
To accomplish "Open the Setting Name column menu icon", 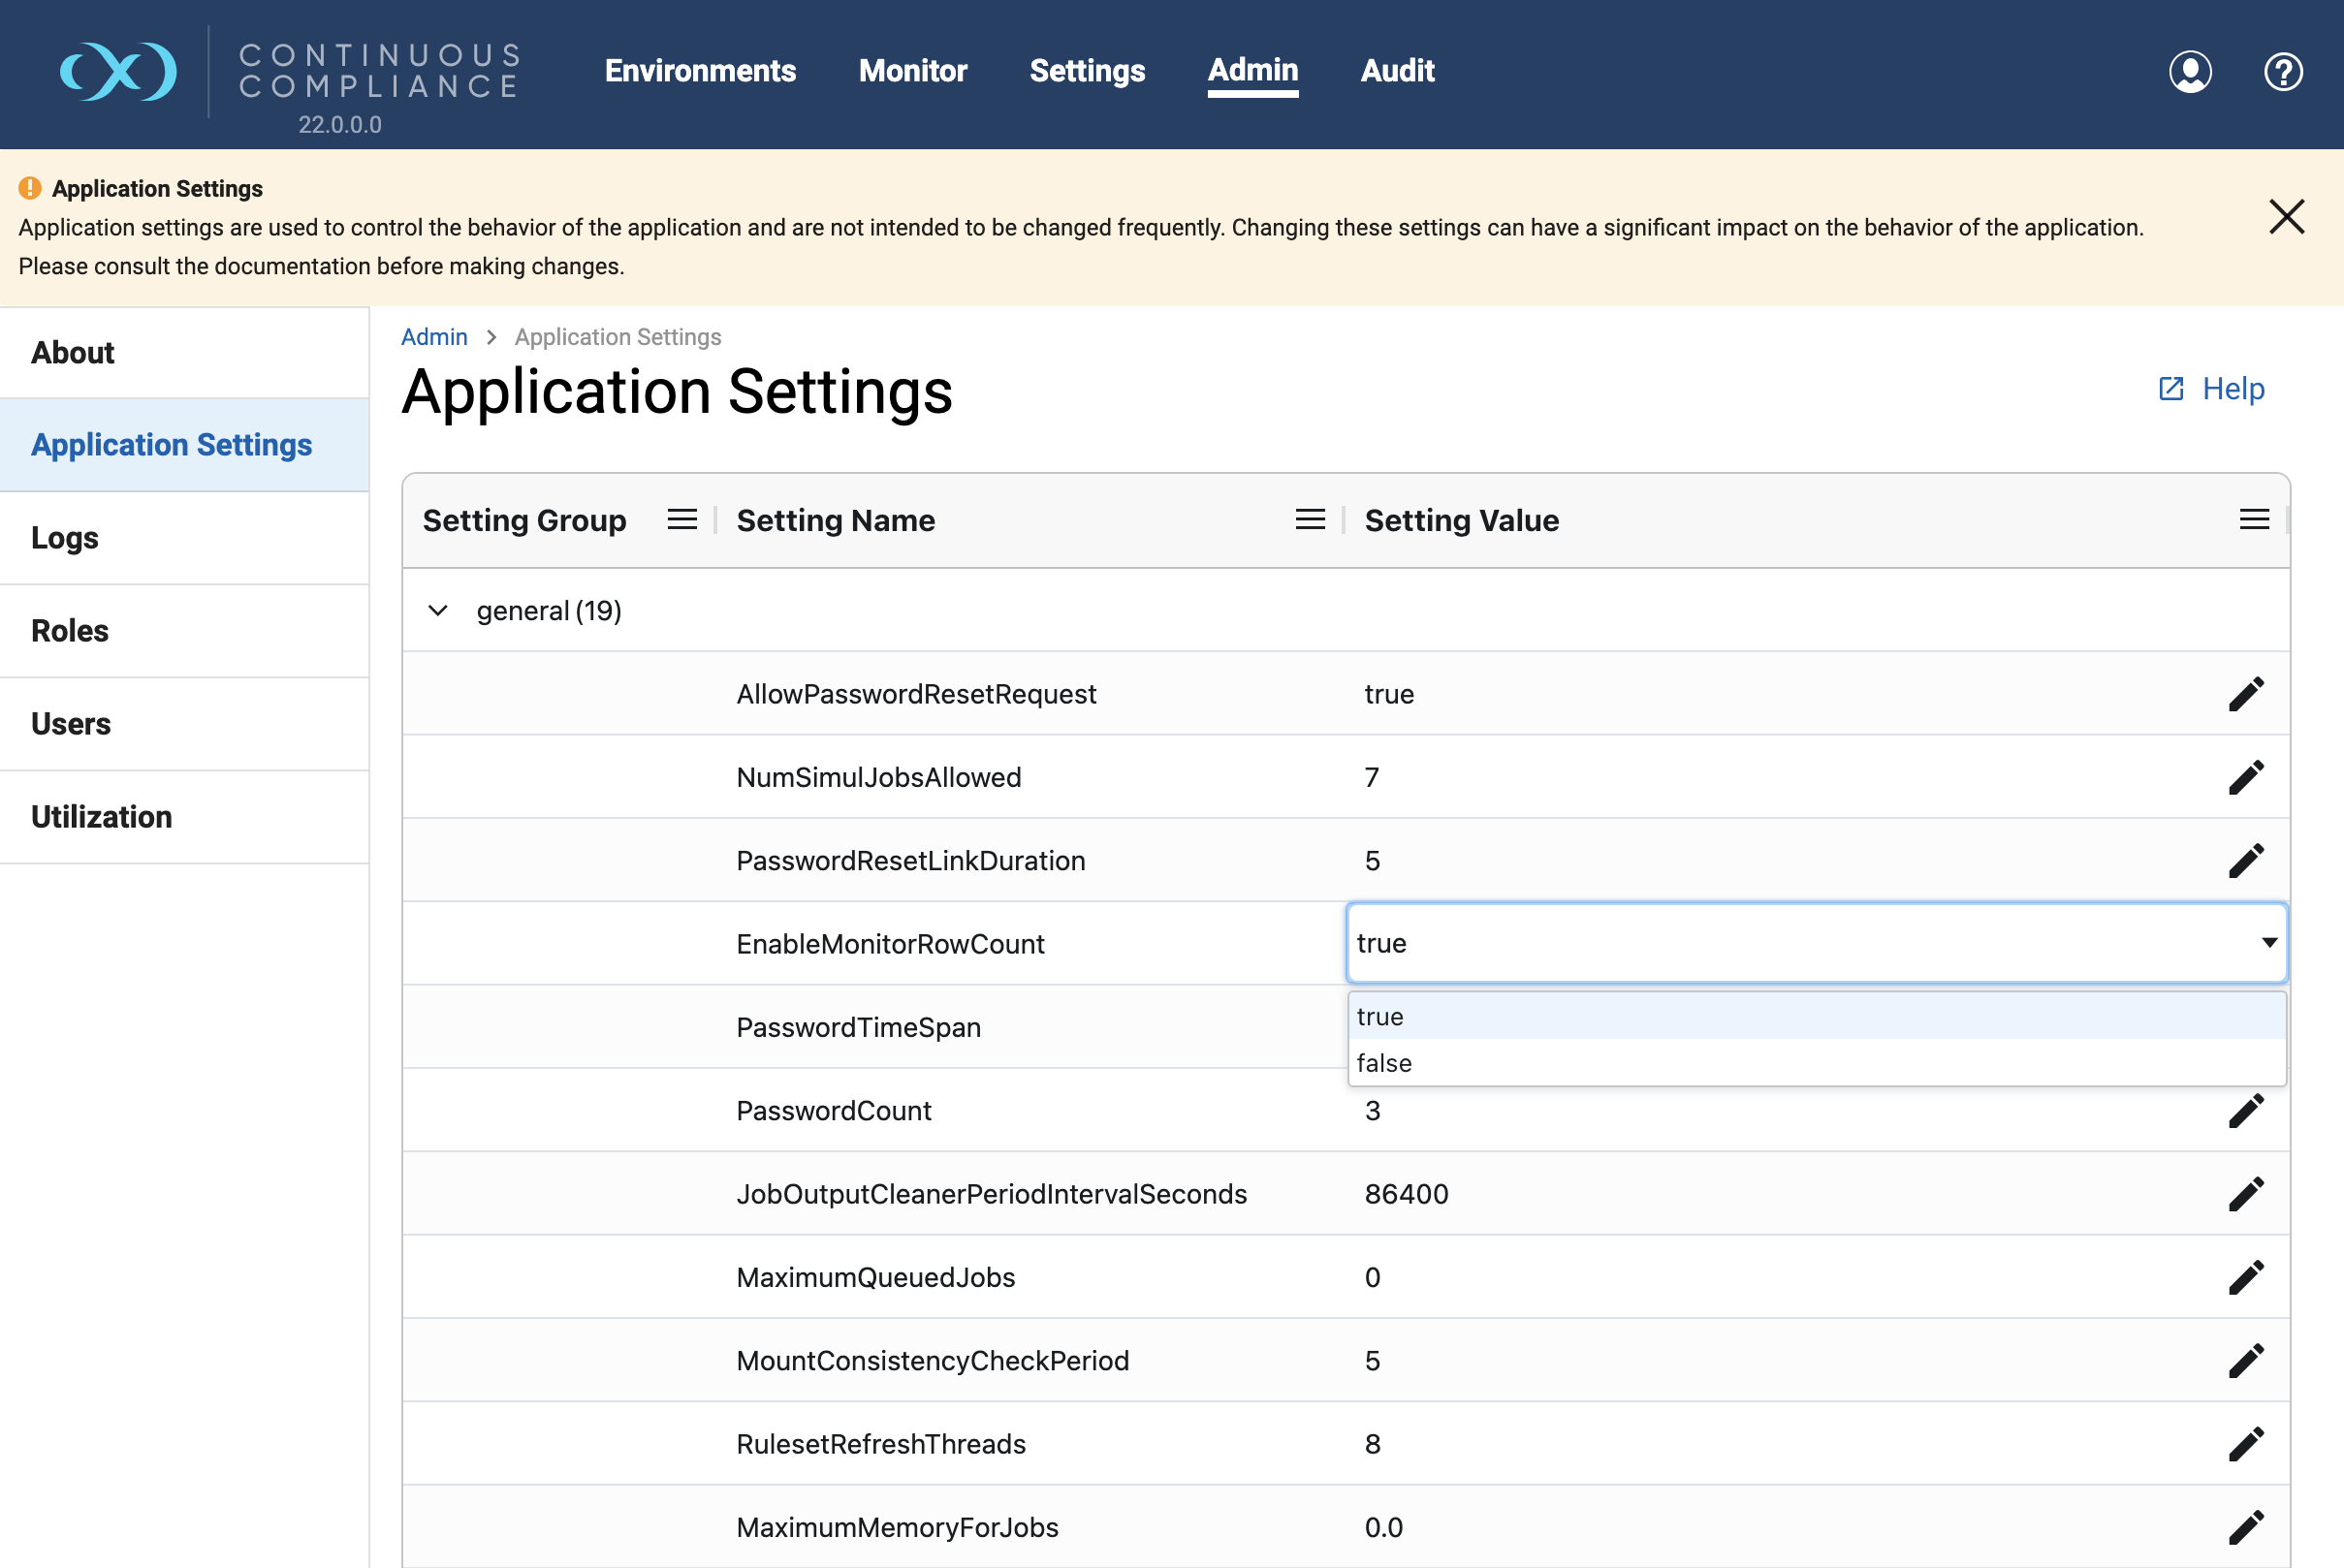I will pos(1310,520).
